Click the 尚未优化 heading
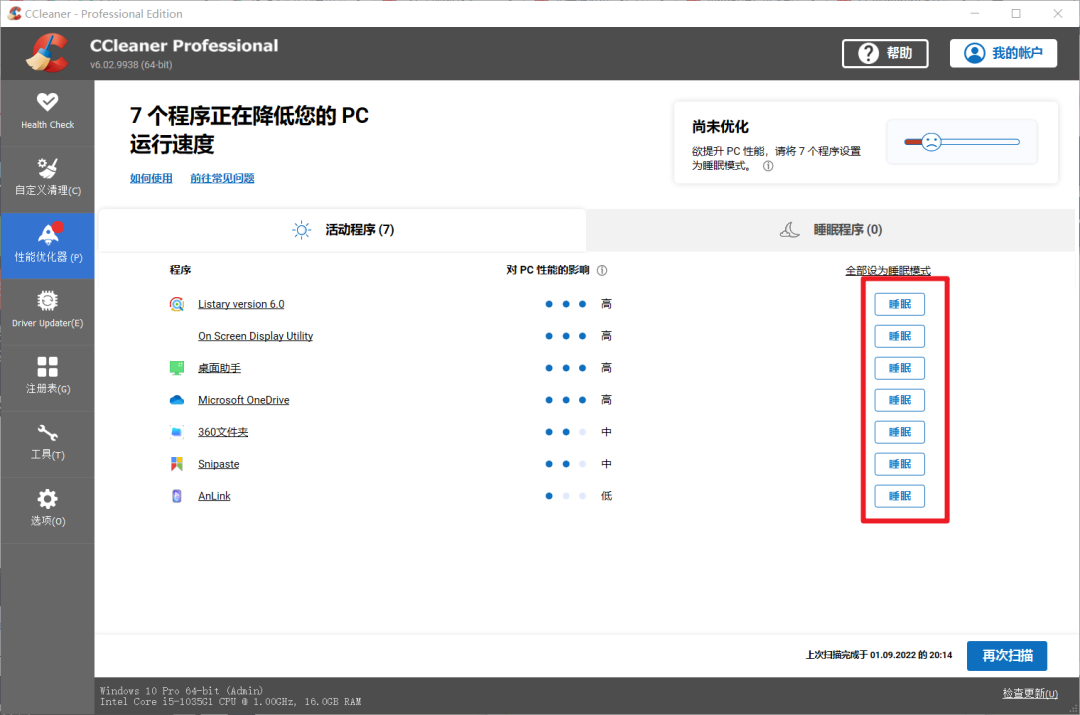Viewport: 1080px width, 715px height. pos(720,127)
